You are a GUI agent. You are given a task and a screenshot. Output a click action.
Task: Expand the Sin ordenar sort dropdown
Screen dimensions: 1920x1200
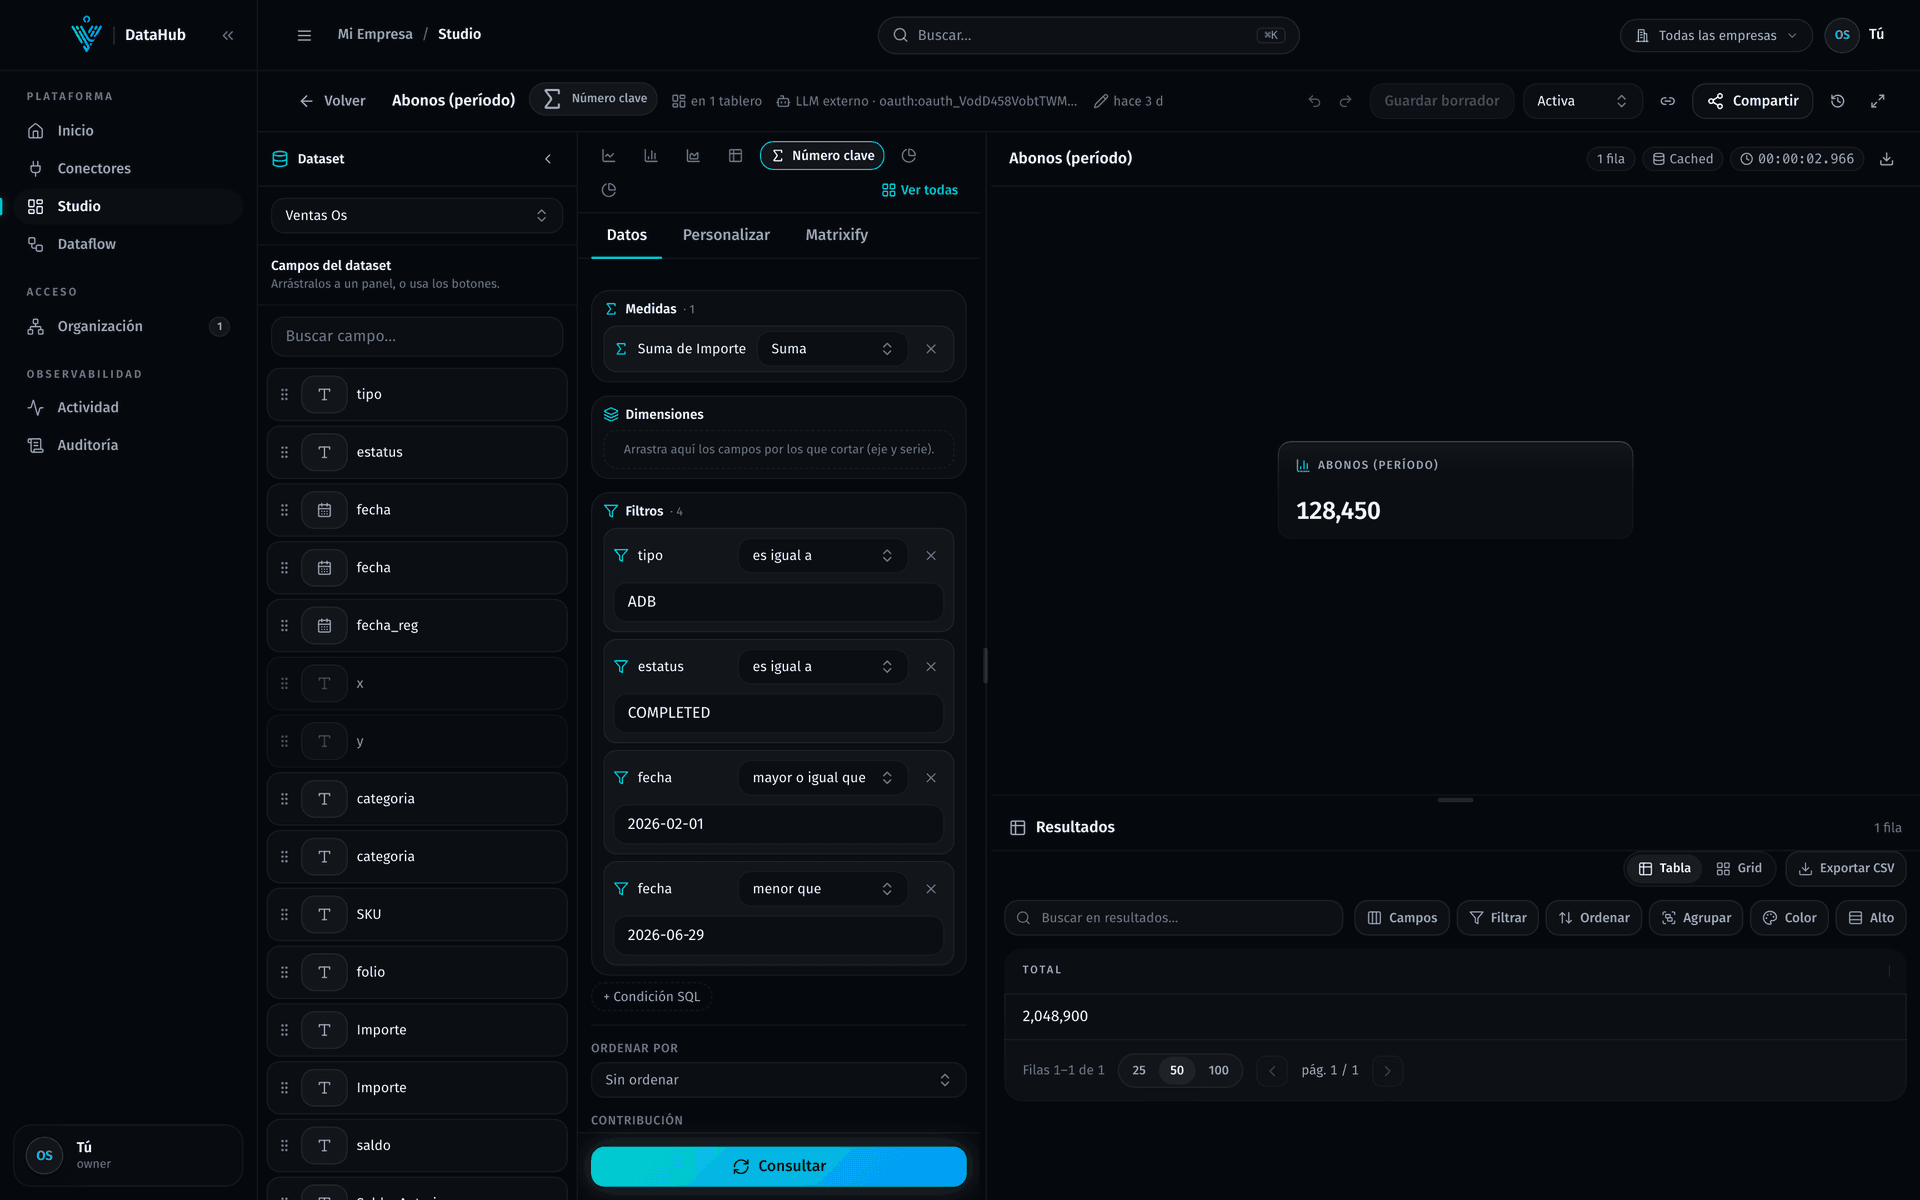(778, 1080)
